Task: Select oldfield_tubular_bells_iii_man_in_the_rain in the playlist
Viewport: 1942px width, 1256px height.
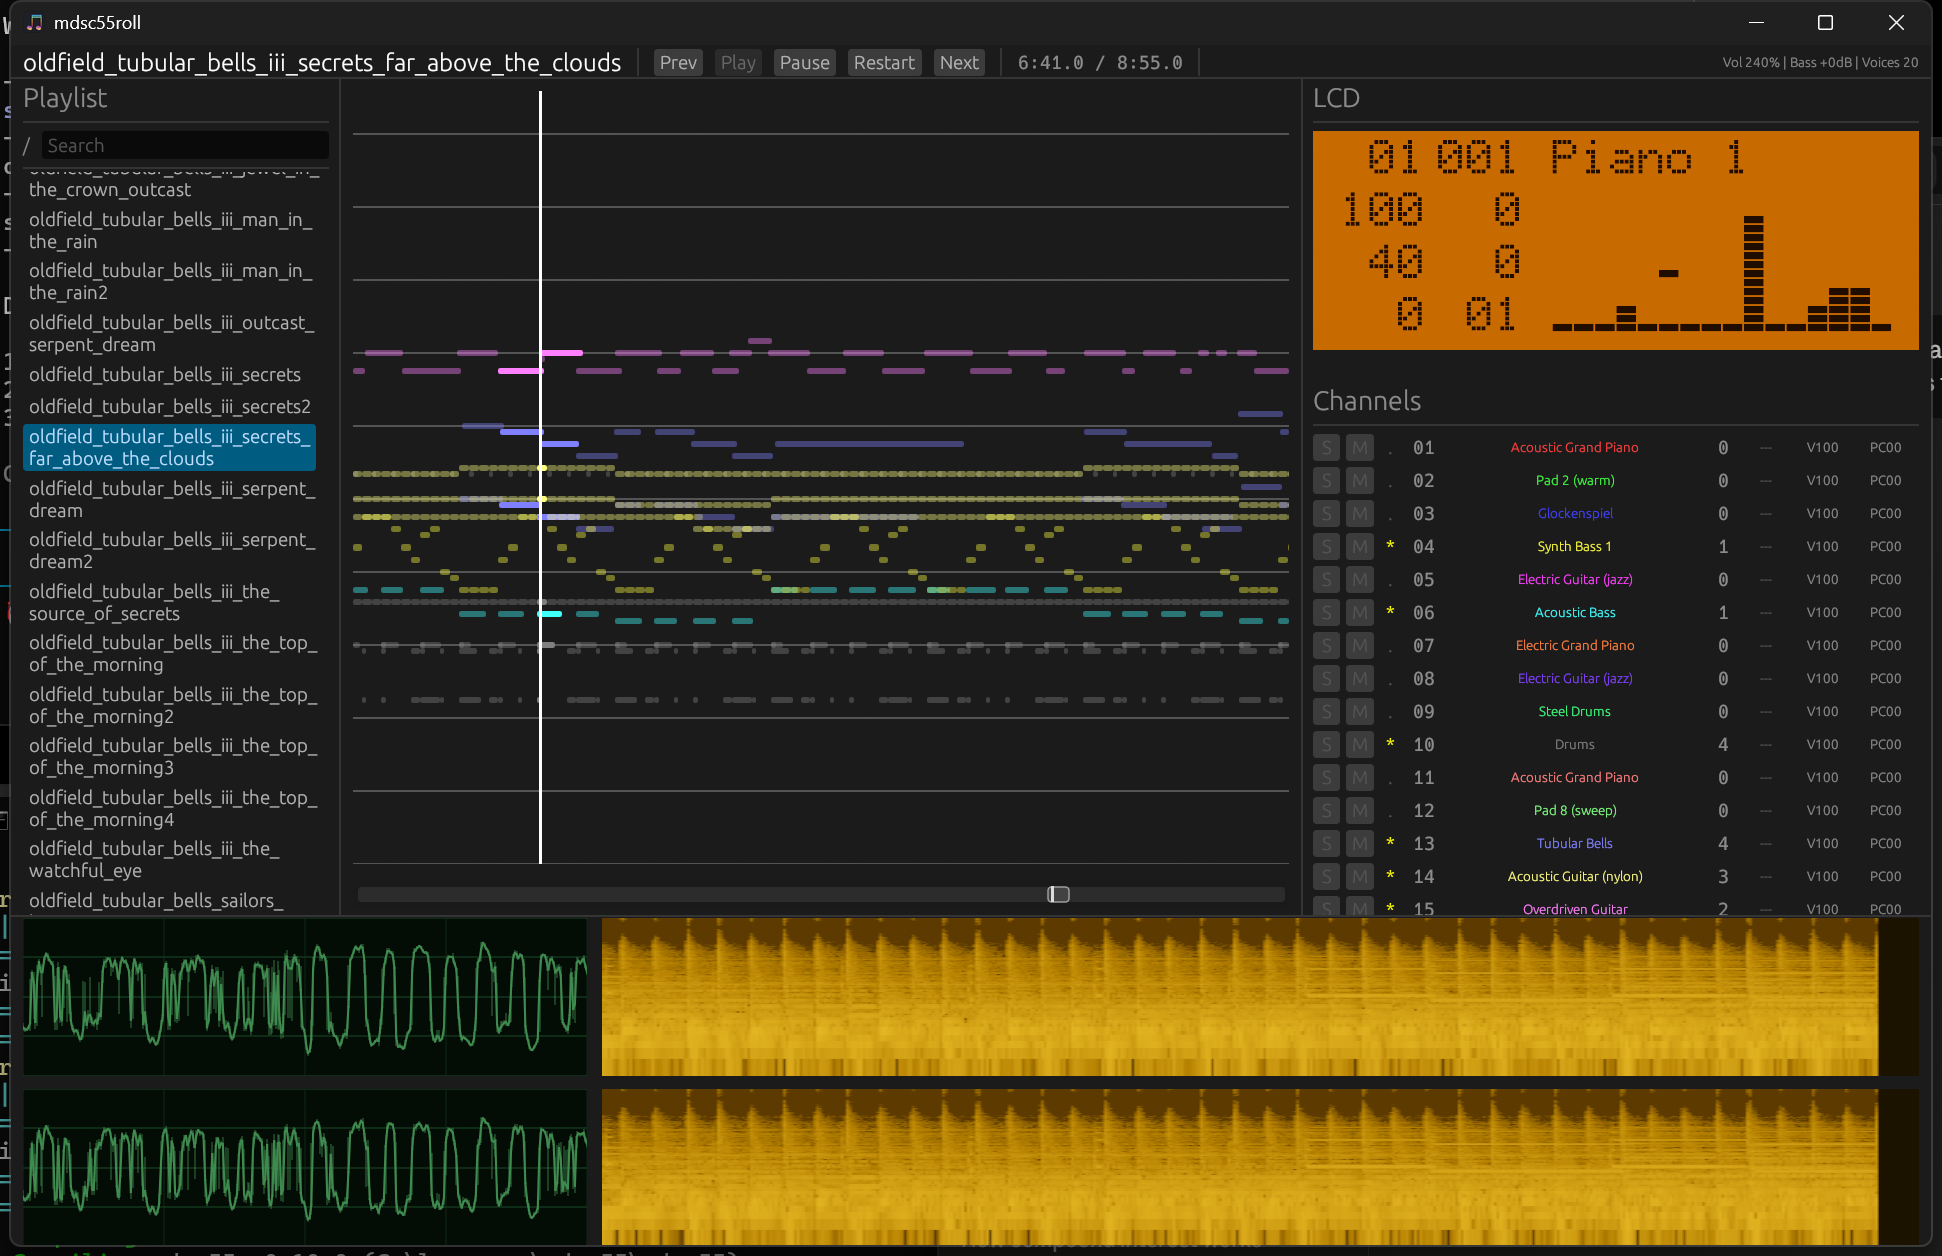Action: [171, 230]
